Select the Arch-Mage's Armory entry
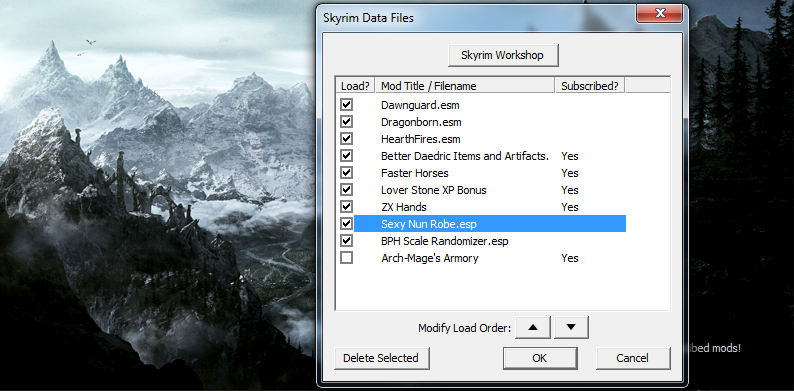Screen dimensions: 794x391 point(429,258)
